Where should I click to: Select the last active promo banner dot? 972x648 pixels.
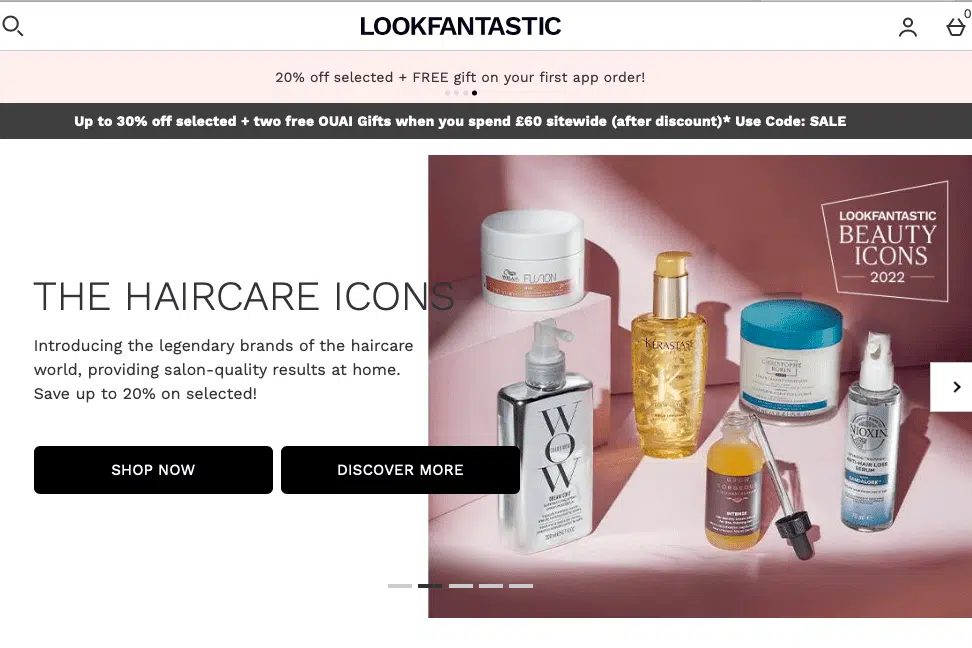tap(474, 93)
